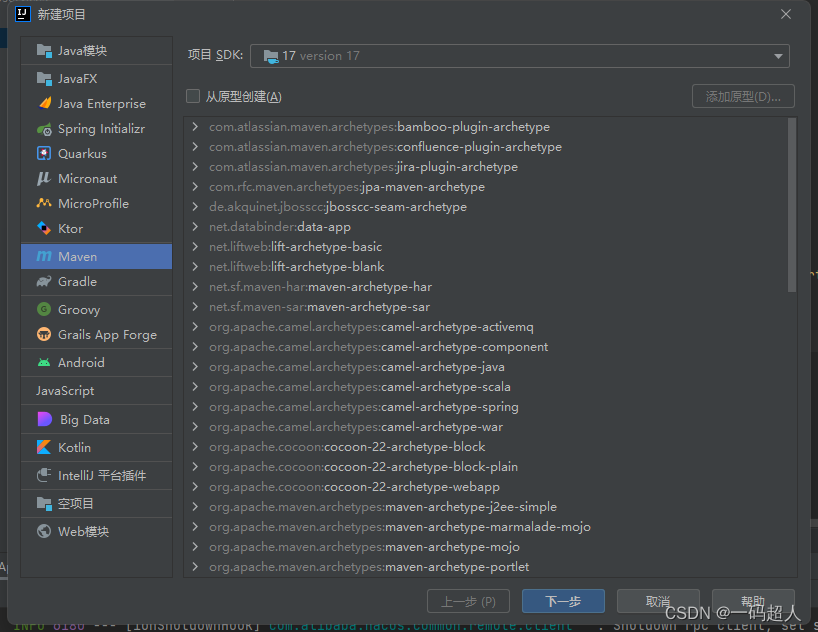Expand the lift-archetype-basic entry
This screenshot has height=632, width=818.
coord(195,246)
